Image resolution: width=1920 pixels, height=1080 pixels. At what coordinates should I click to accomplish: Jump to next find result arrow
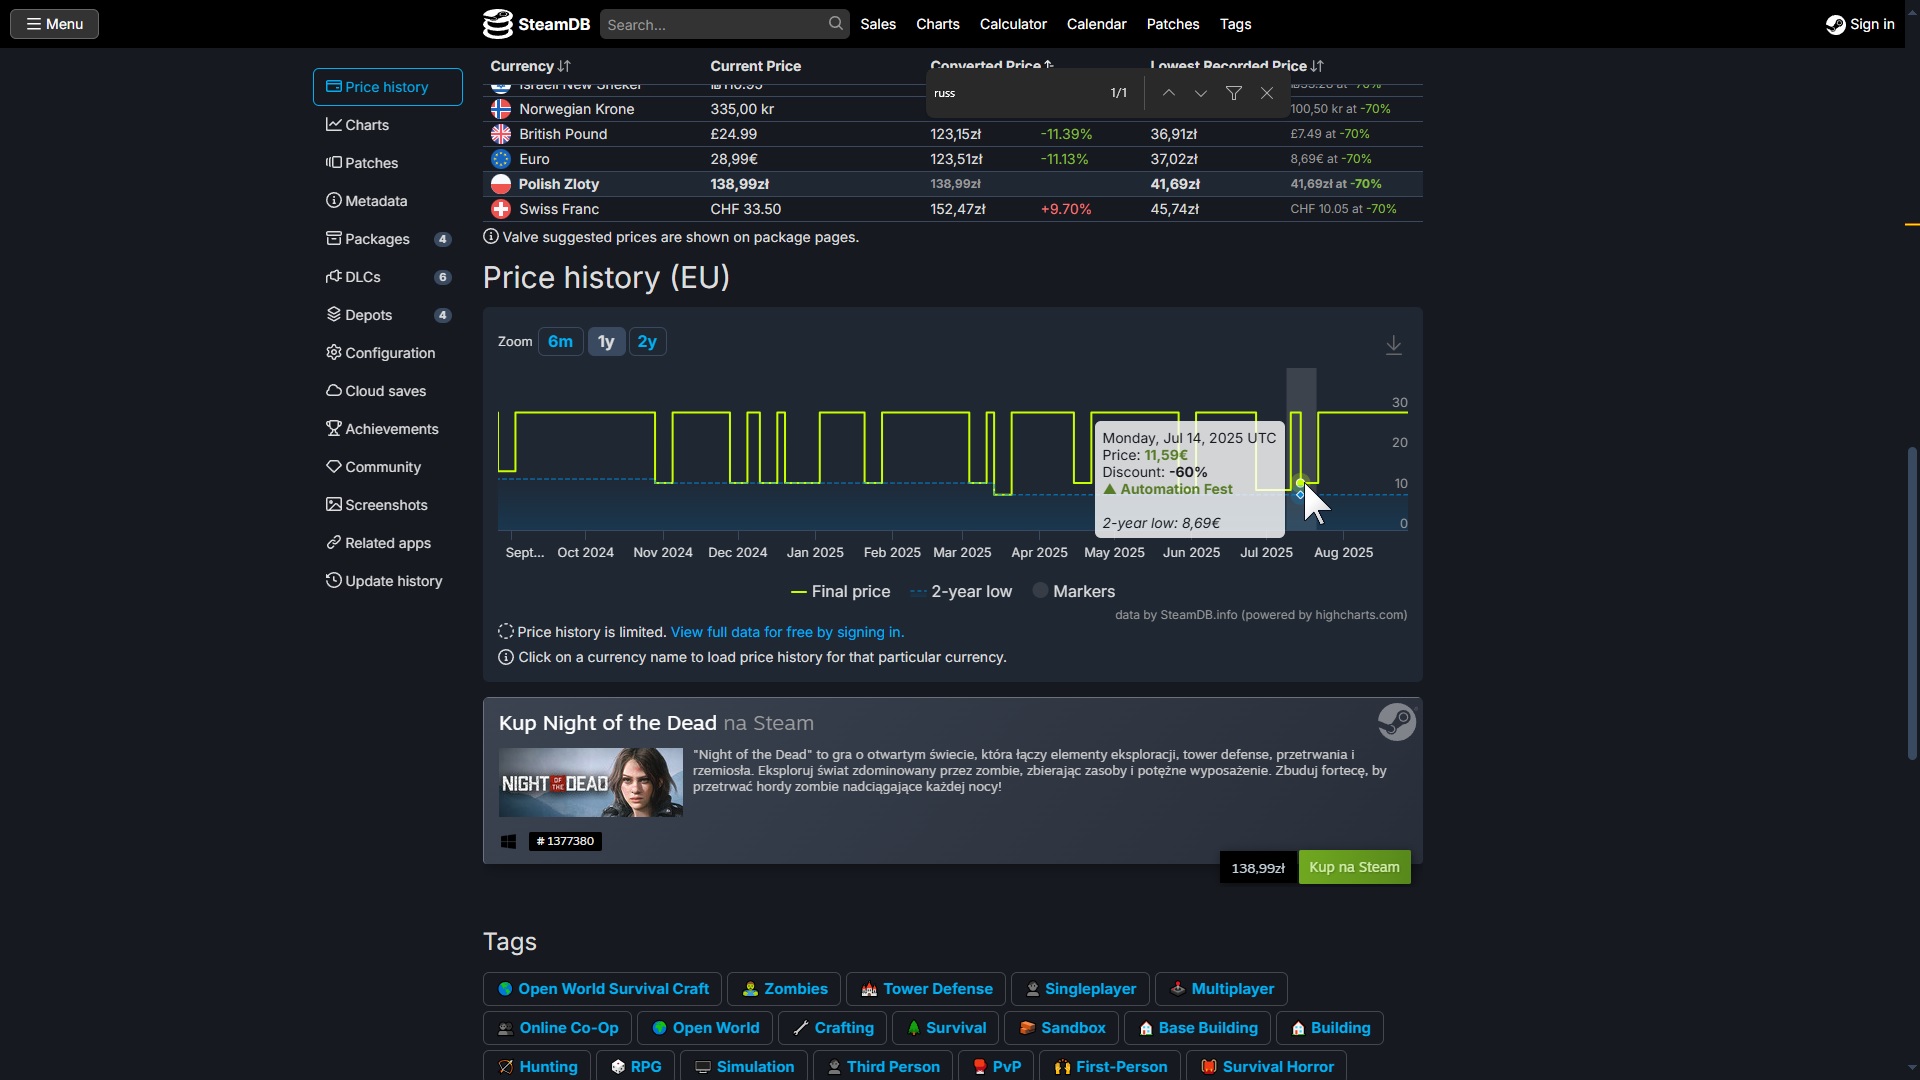[1200, 93]
